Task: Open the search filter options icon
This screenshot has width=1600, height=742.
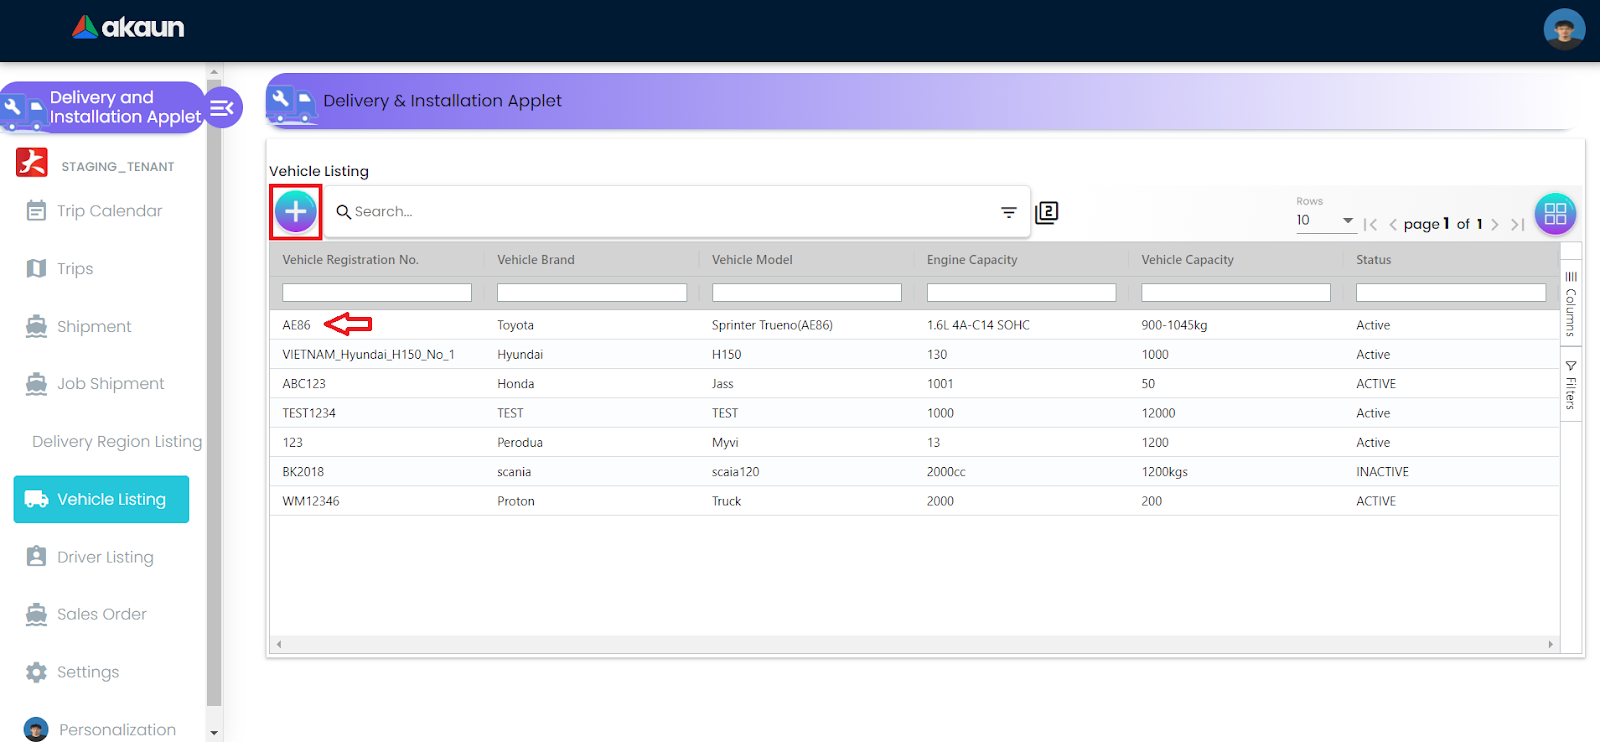Action: [1008, 212]
